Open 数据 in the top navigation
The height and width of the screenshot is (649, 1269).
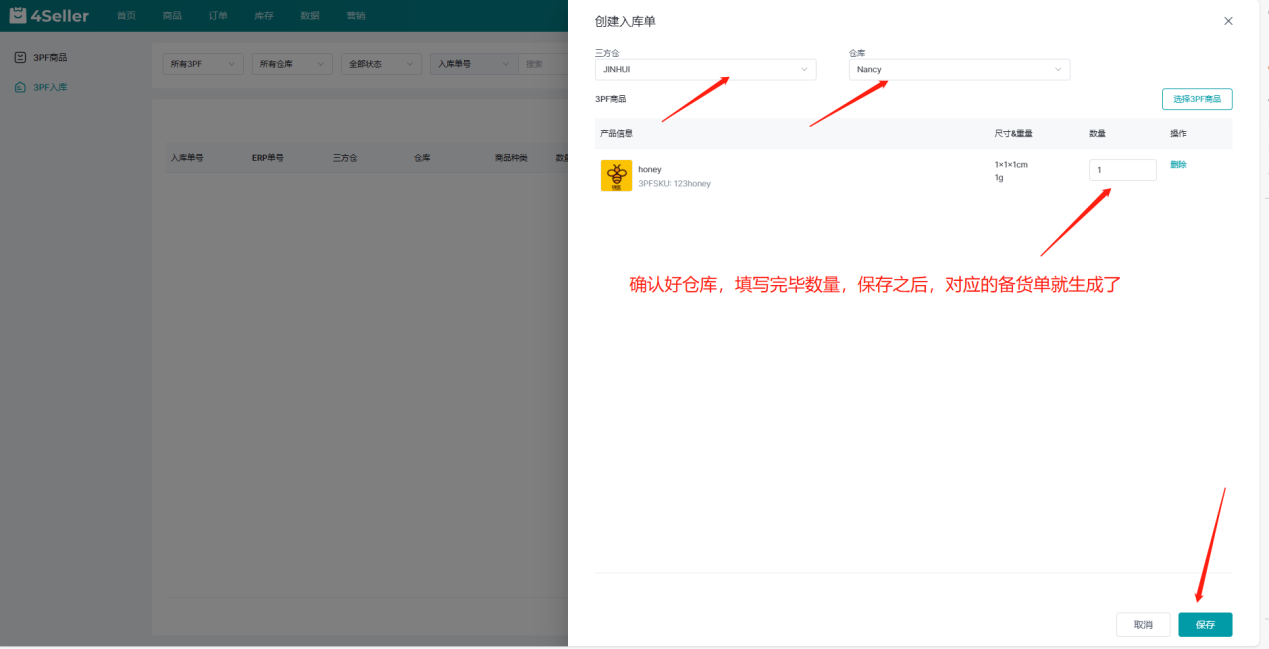[x=310, y=16]
